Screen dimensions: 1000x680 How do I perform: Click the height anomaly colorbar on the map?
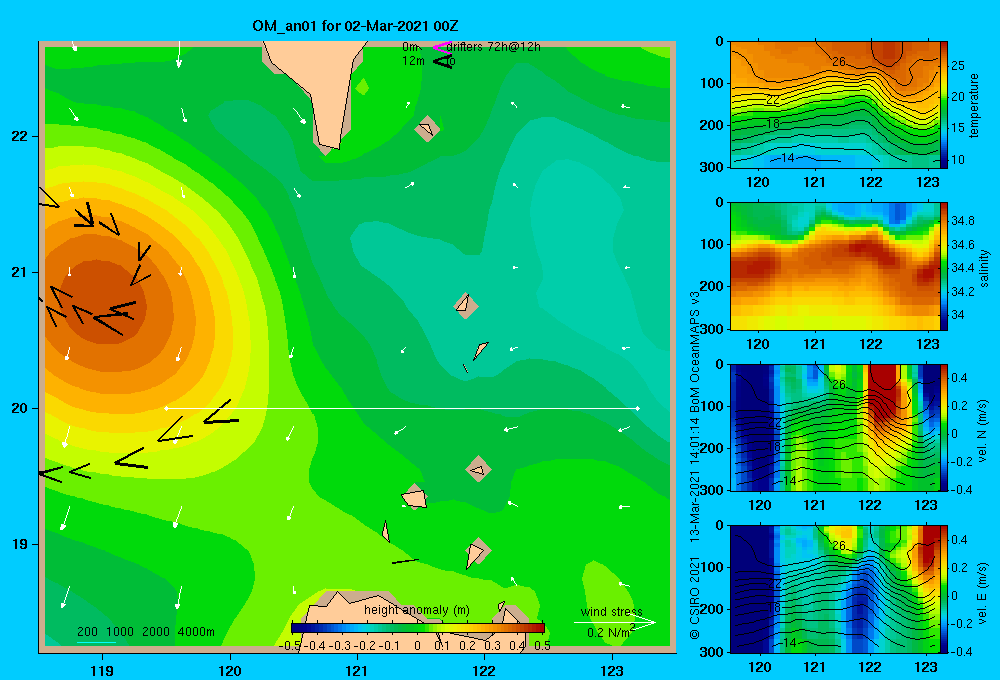coord(418,628)
